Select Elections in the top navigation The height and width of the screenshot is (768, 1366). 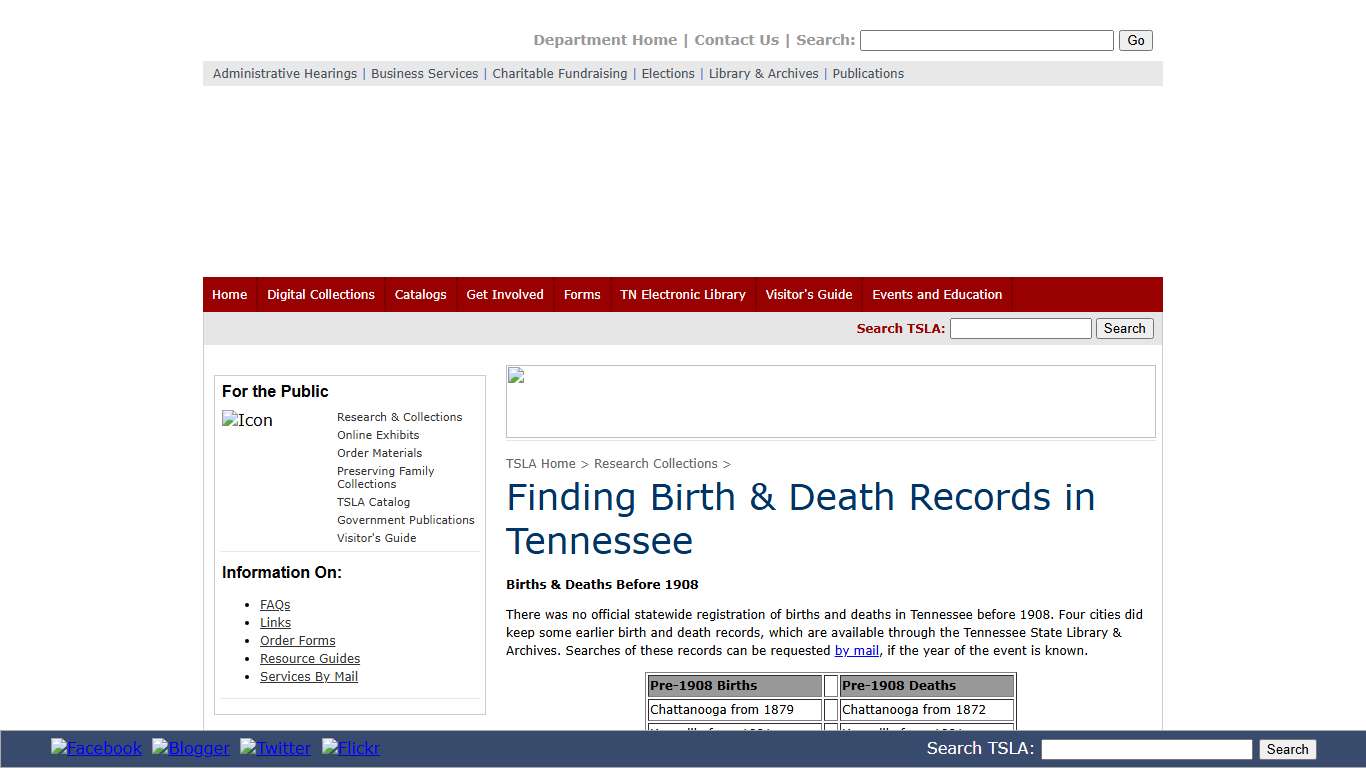tap(667, 73)
